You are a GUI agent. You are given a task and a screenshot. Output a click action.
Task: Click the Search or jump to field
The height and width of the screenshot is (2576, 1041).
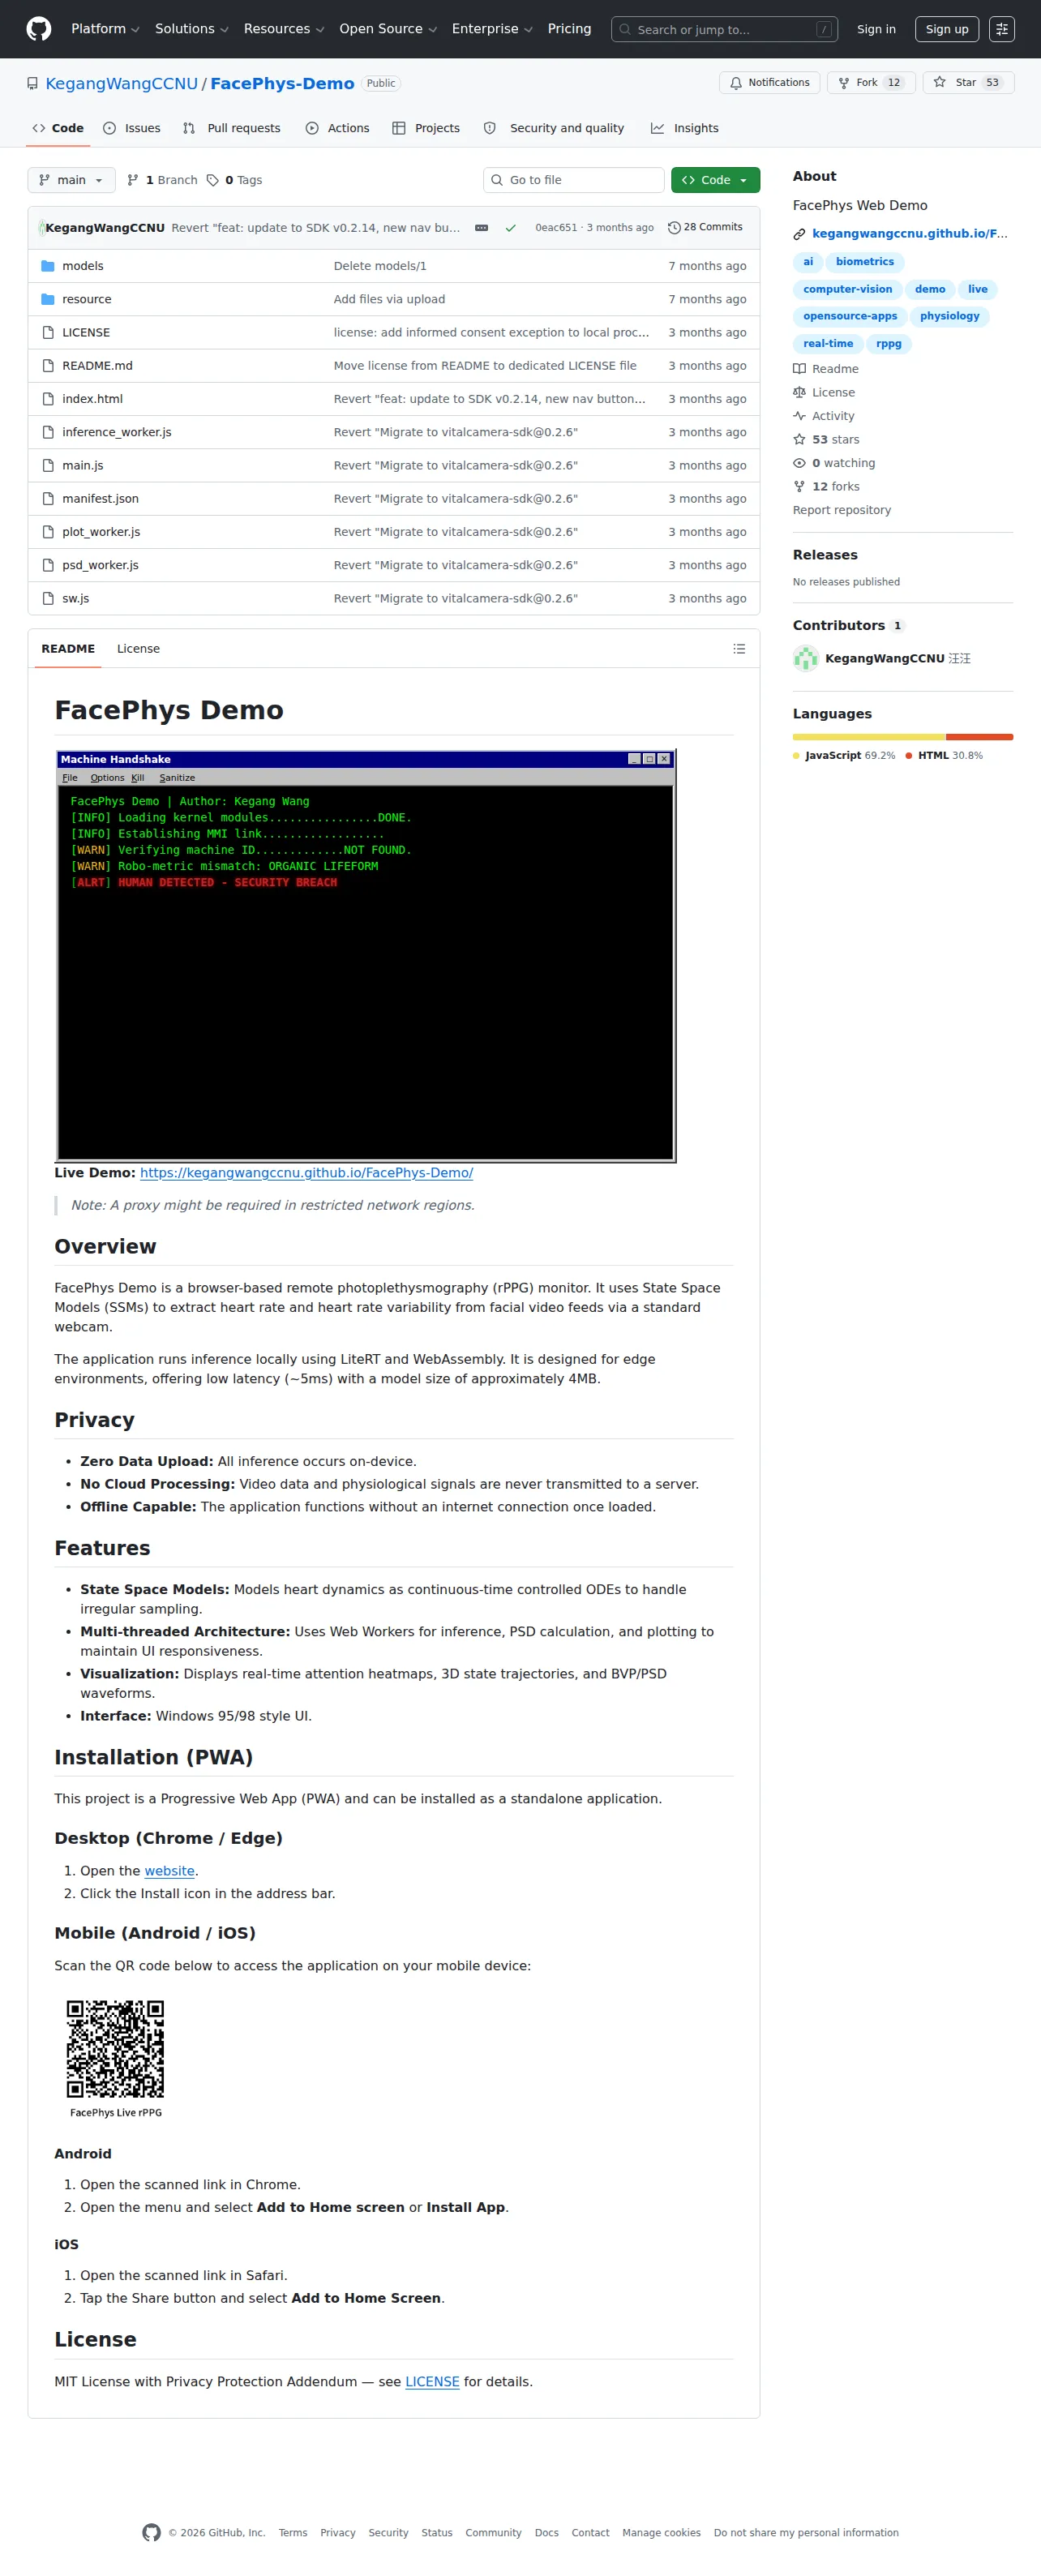click(725, 29)
